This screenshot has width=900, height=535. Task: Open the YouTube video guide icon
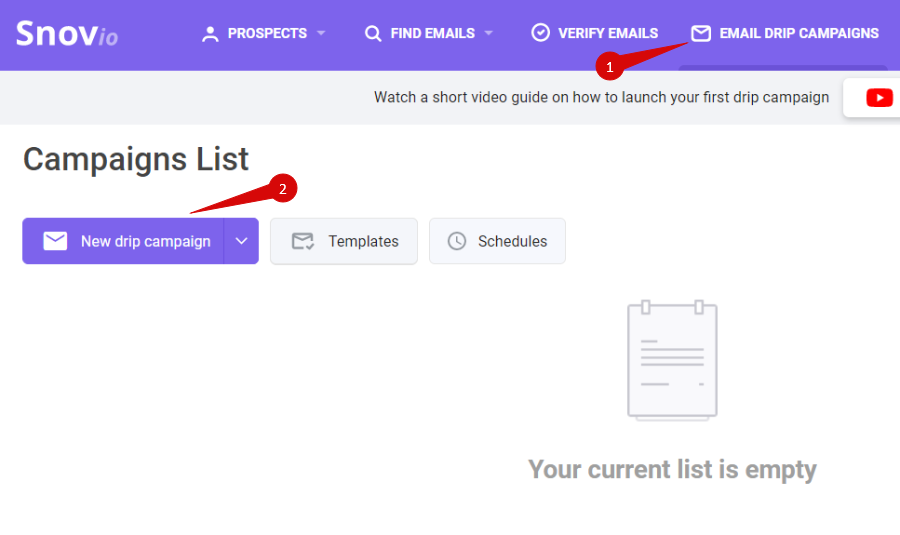[x=879, y=98]
